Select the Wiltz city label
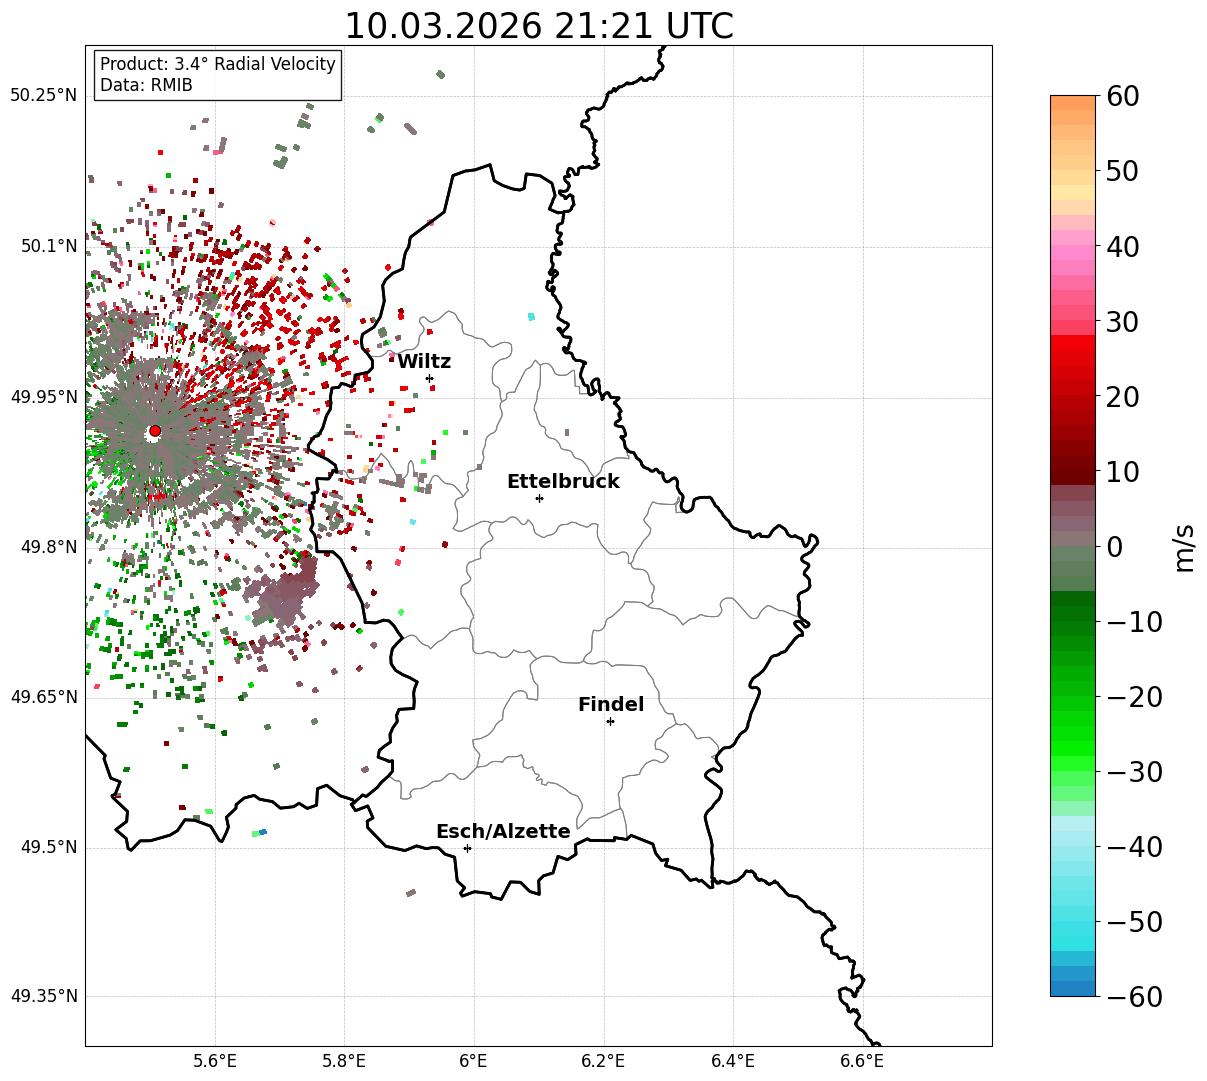1207x1081 pixels. pos(424,362)
